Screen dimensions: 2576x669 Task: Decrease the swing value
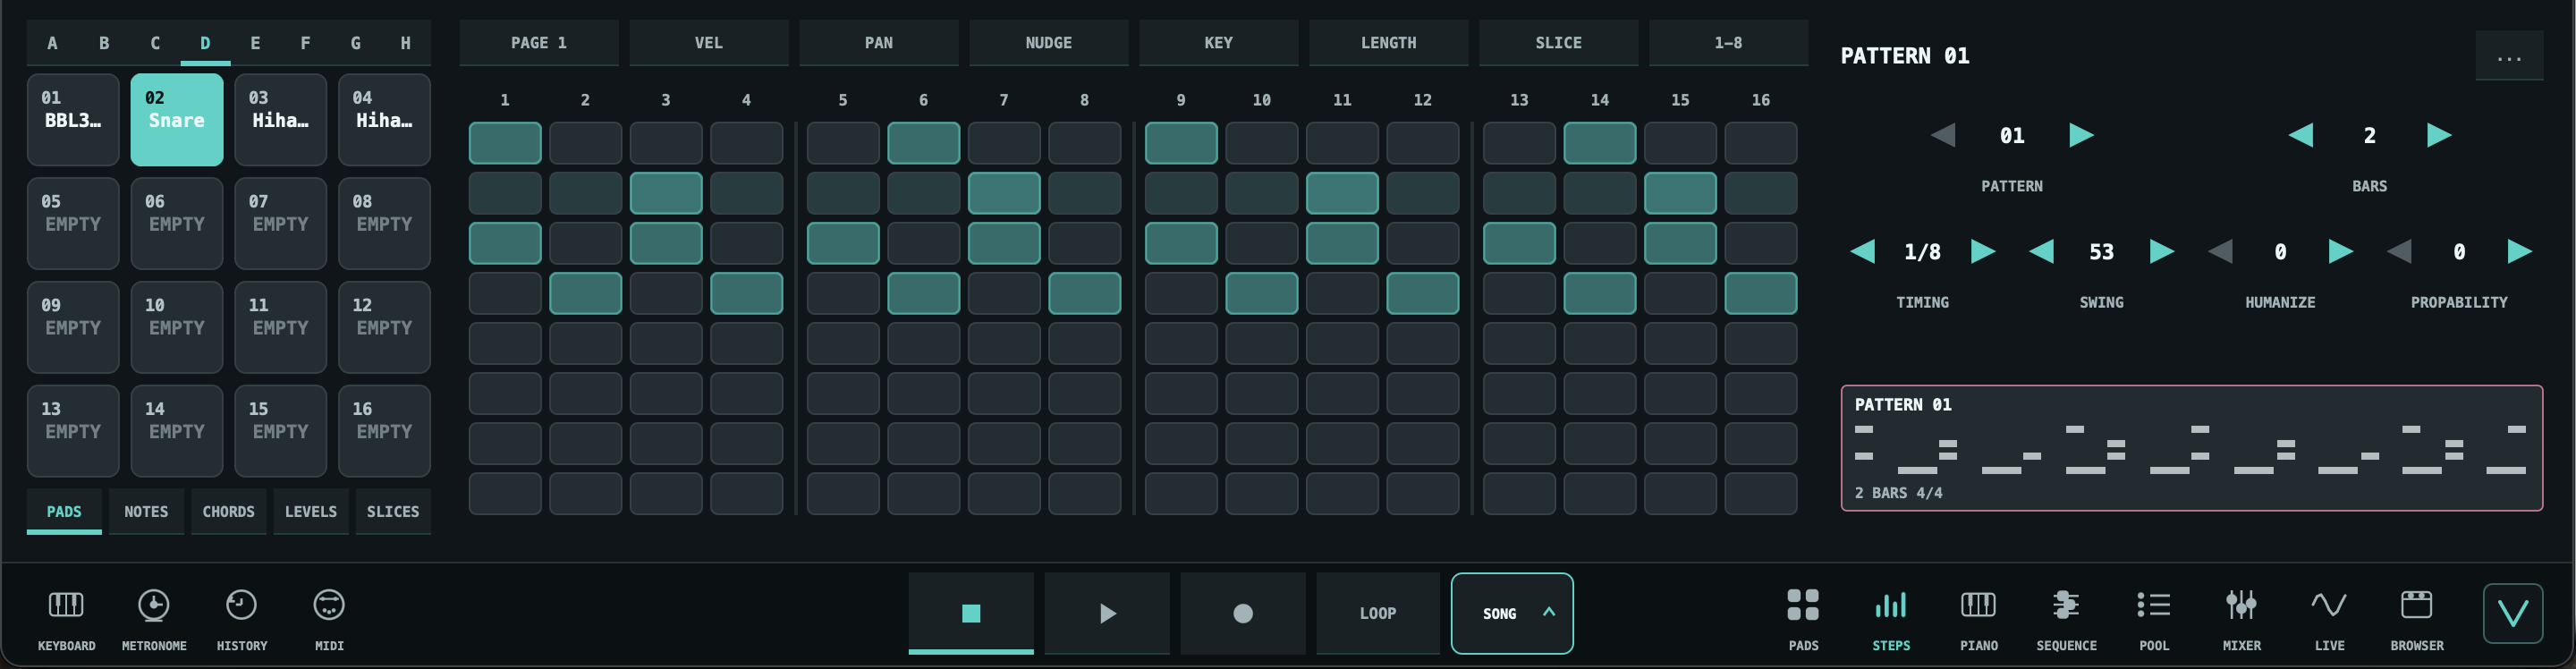pyautogui.click(x=2041, y=251)
